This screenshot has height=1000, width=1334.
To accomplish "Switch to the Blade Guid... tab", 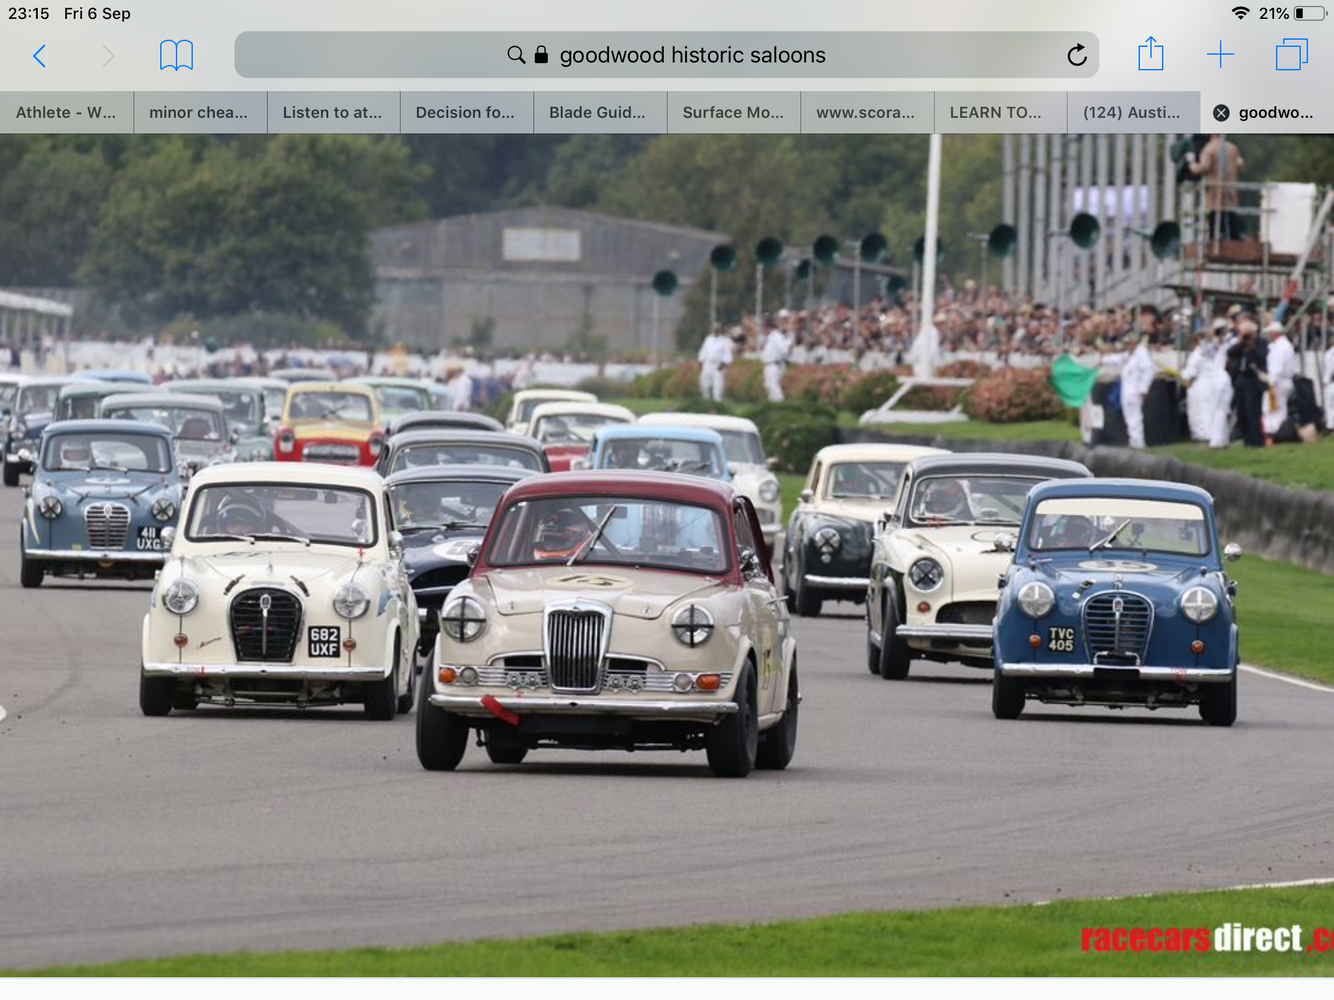I will tap(598, 113).
